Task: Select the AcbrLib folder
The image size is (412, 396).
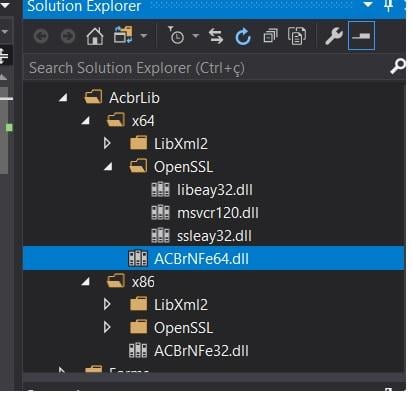Action: pos(134,98)
